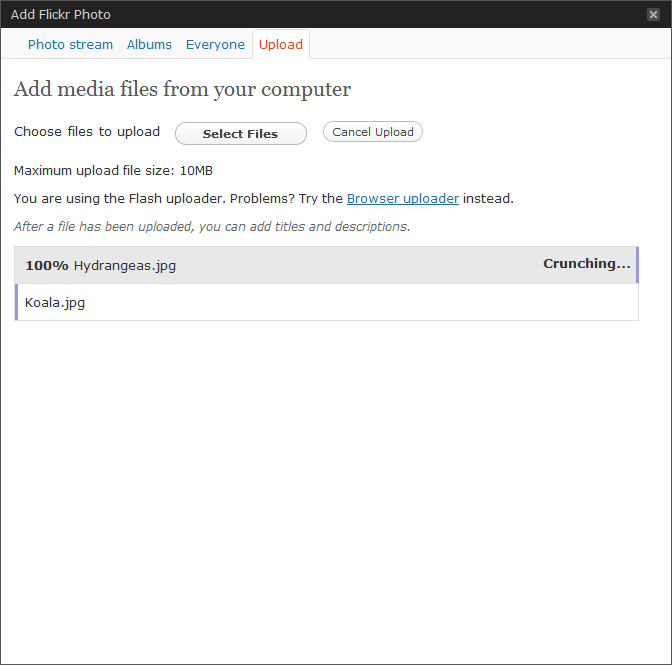This screenshot has height=665, width=672.
Task: Click the Maximum upload file size text
Action: (x=113, y=171)
